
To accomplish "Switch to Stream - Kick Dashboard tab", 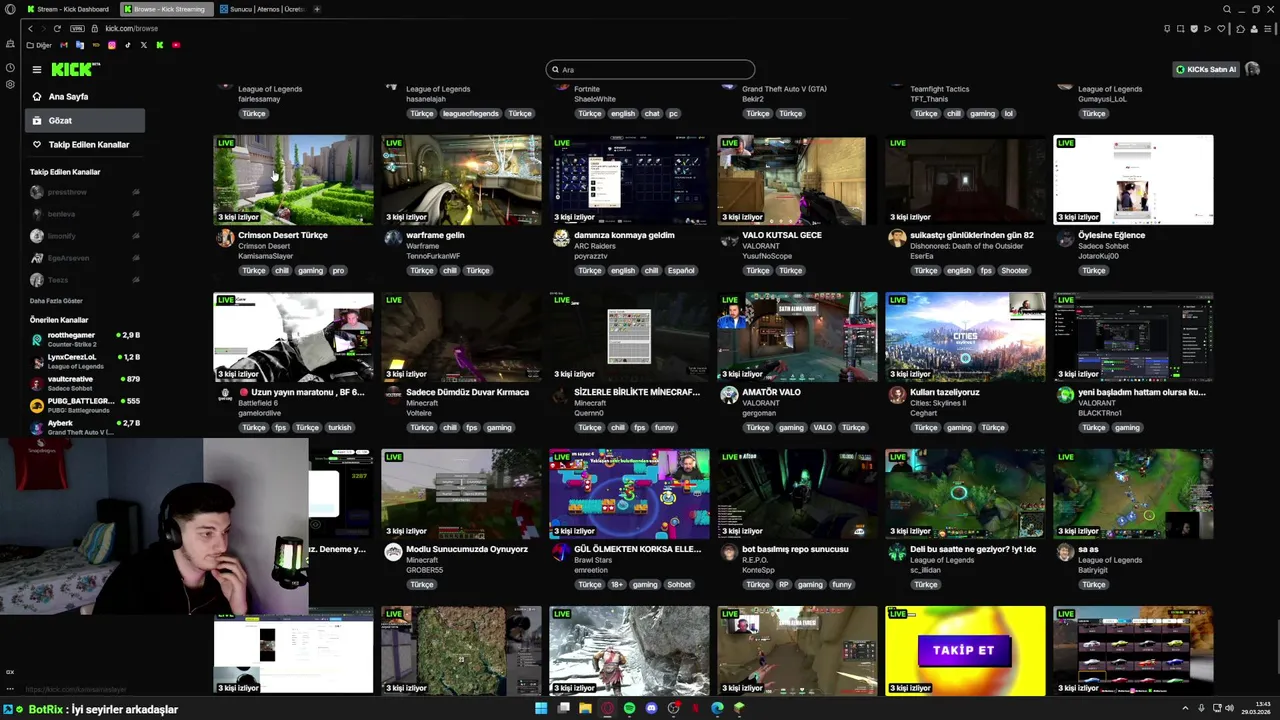I will tap(68, 9).
